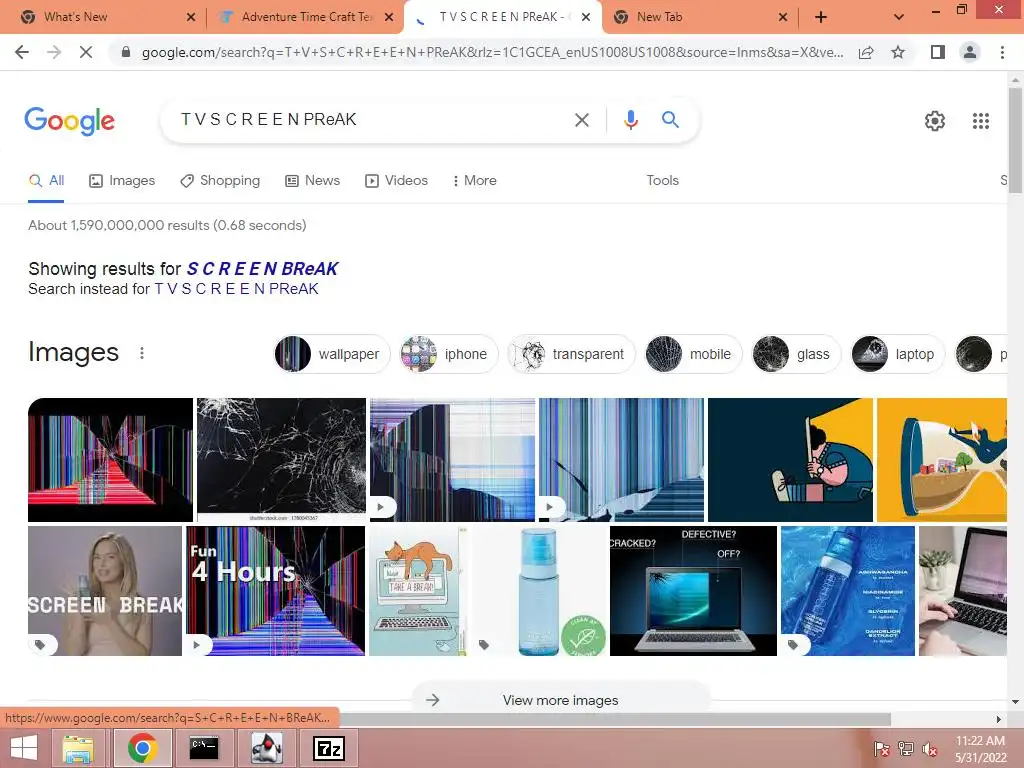Viewport: 1024px width, 768px height.
Task: Expand the More search filters menu
Action: 475,180
